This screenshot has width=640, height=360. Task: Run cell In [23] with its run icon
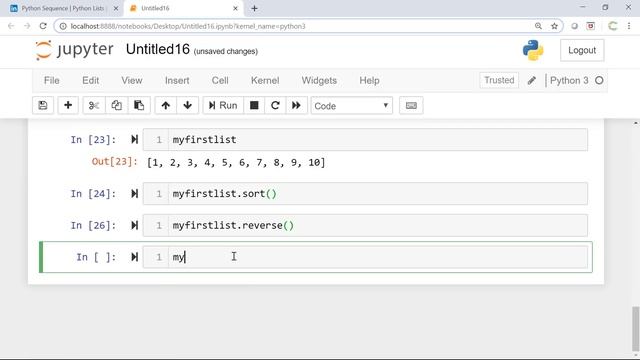click(134, 140)
